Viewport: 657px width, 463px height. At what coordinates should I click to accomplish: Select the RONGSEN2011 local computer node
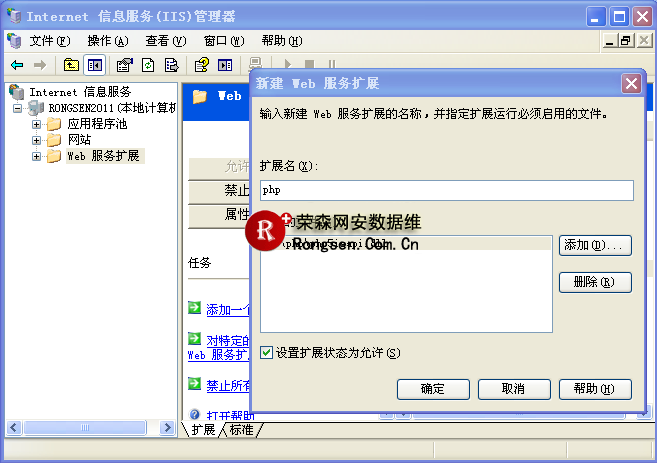coord(110,108)
